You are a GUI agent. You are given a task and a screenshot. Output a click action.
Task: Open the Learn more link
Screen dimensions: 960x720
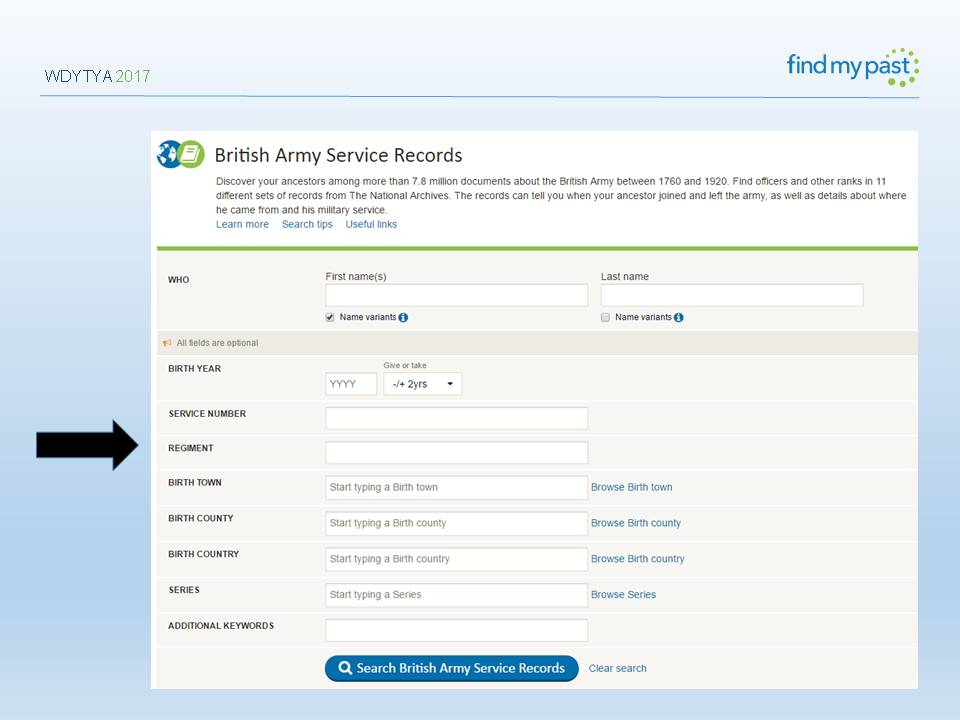click(x=242, y=224)
